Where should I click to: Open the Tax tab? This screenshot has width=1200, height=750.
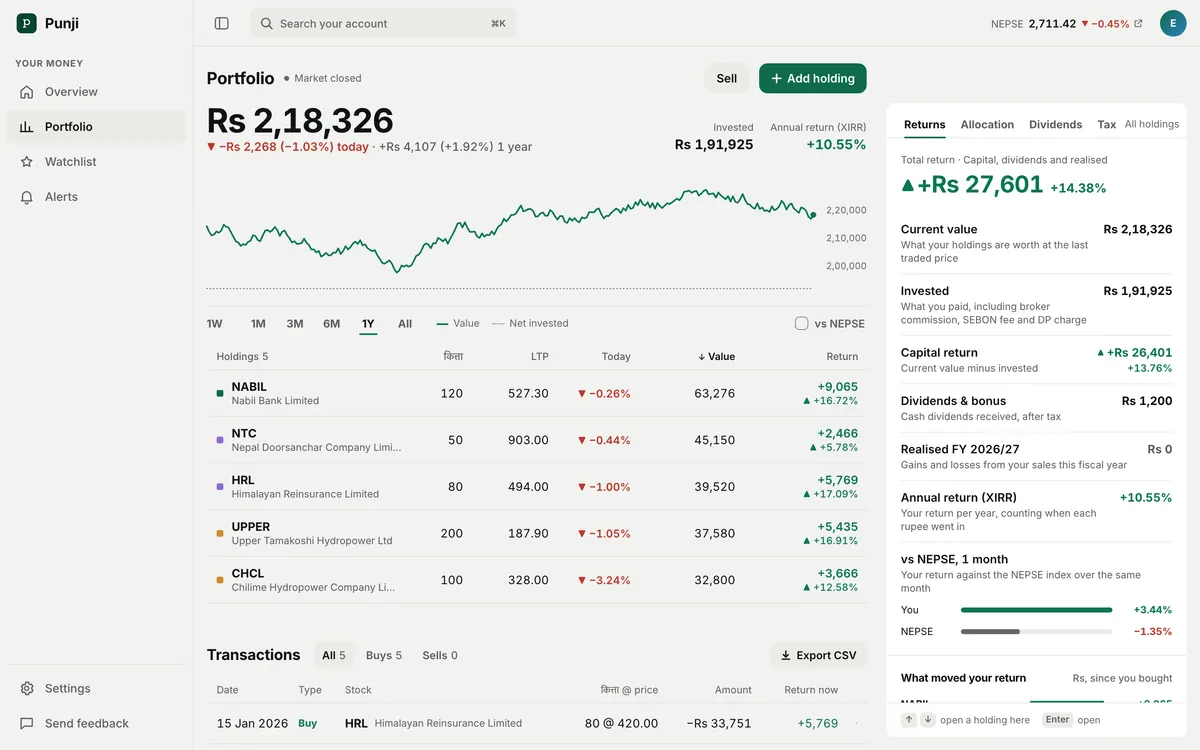click(x=1106, y=125)
